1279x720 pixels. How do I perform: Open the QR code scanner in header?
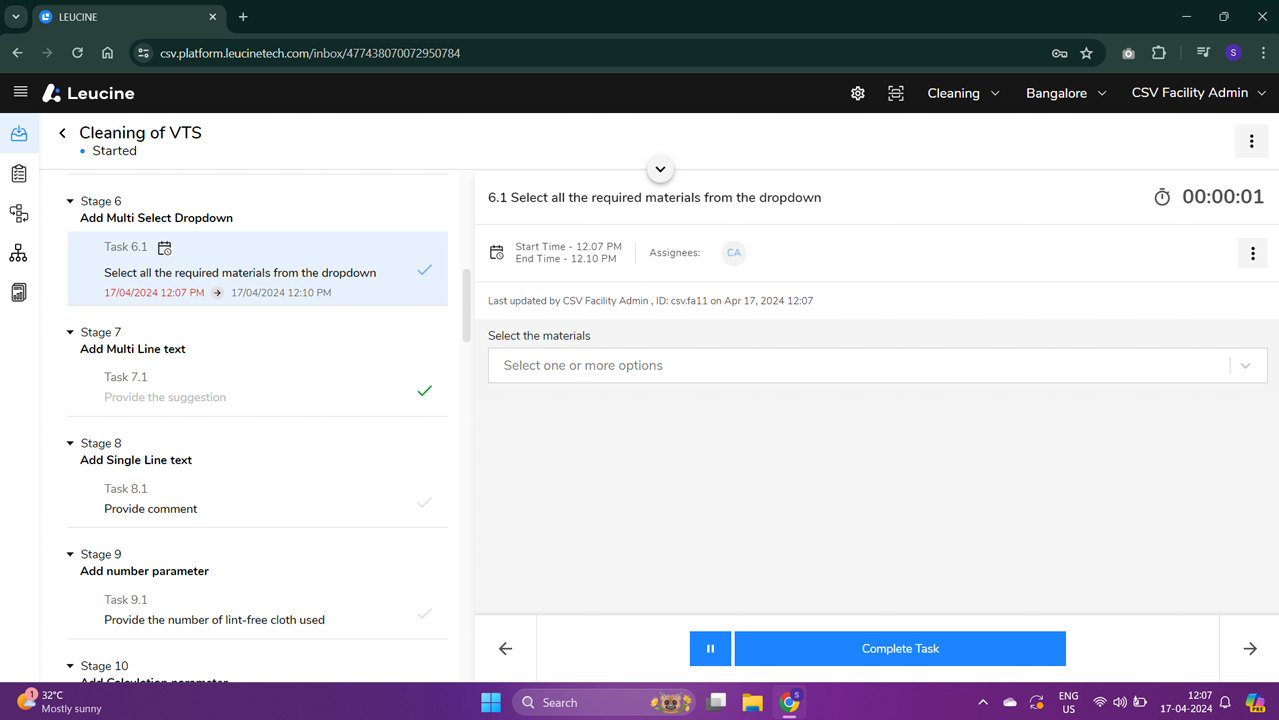895,93
